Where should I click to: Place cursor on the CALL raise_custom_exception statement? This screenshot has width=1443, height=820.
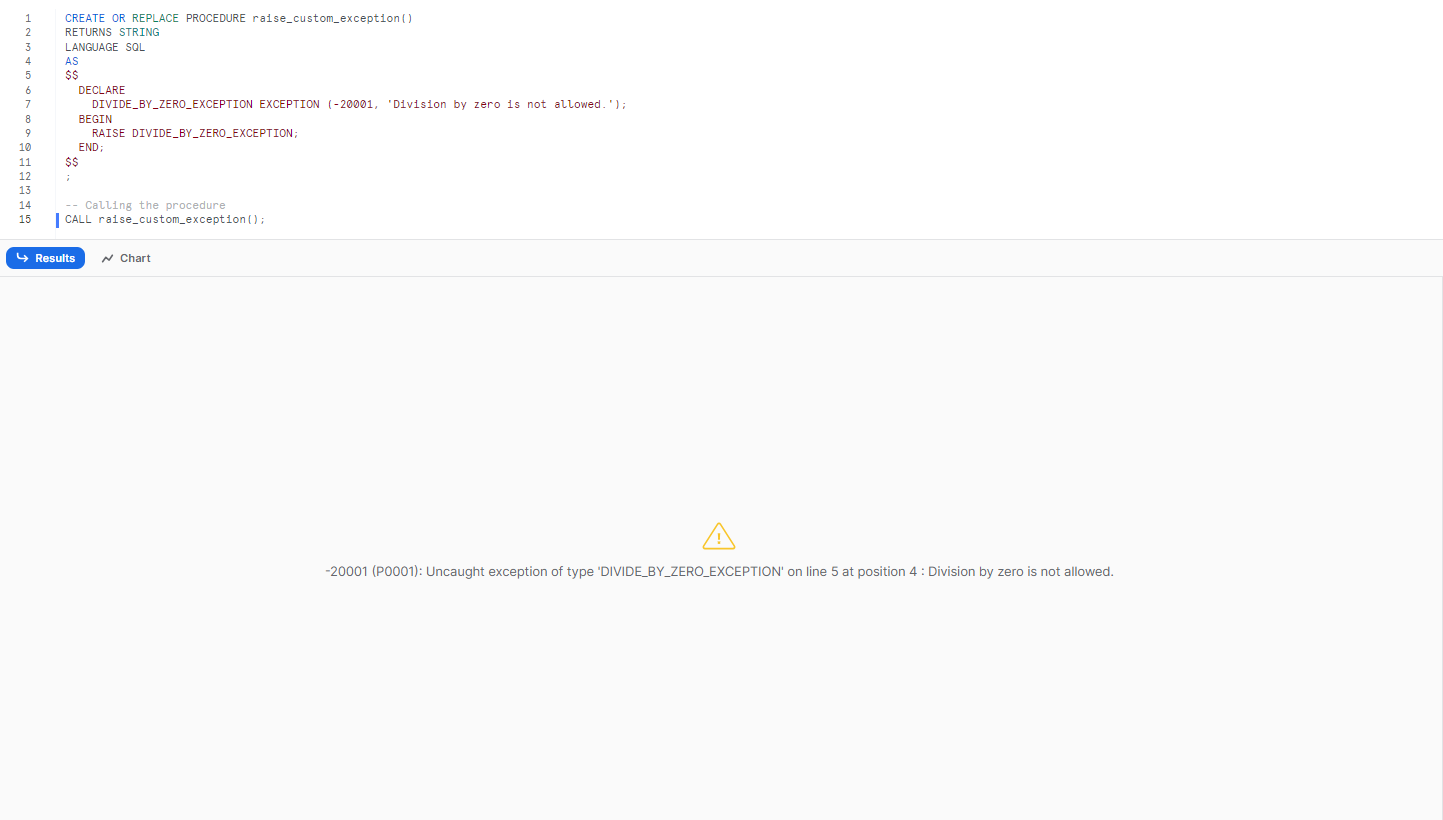click(x=164, y=219)
